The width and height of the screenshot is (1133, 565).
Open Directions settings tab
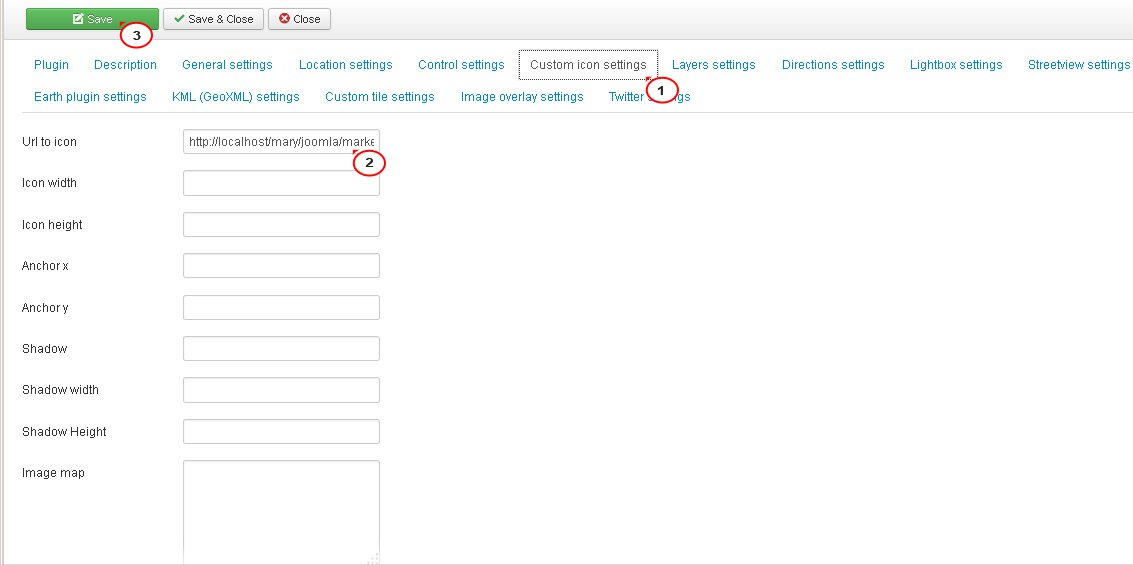(832, 64)
